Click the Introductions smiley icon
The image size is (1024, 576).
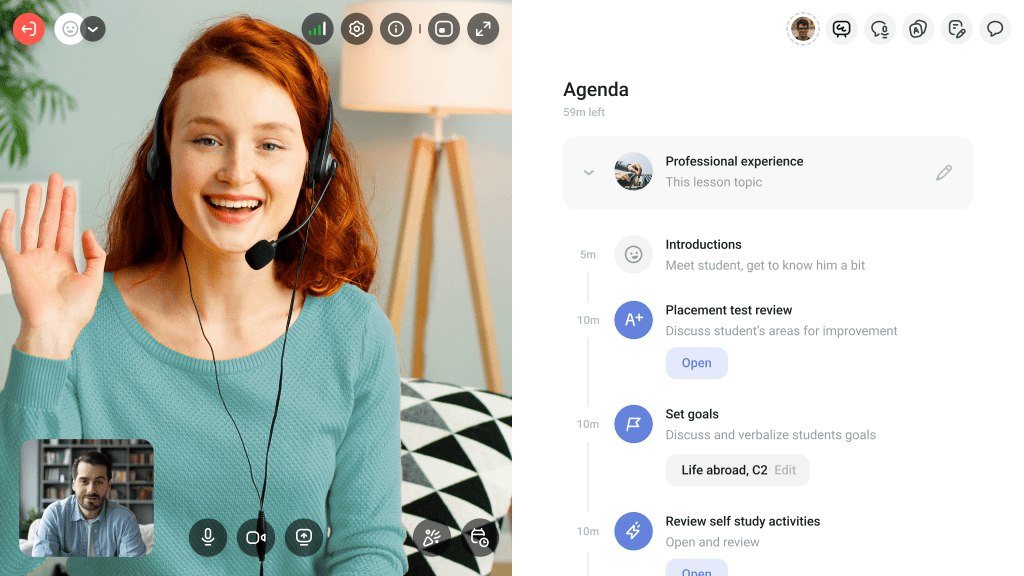tap(633, 254)
